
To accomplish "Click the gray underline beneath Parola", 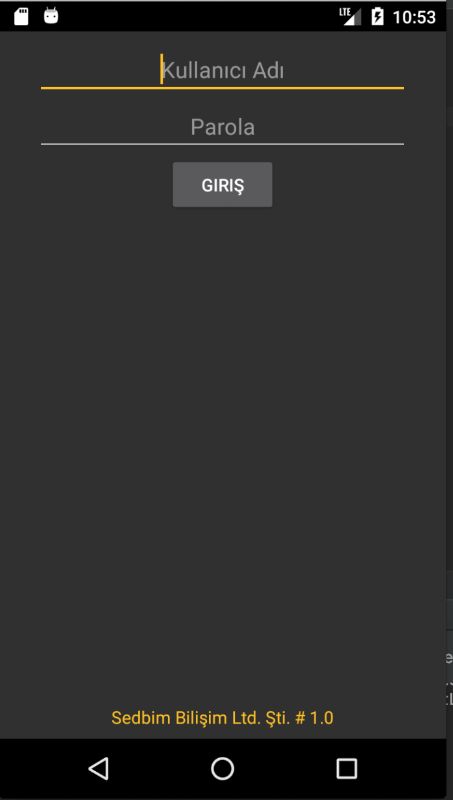I will 222,144.
